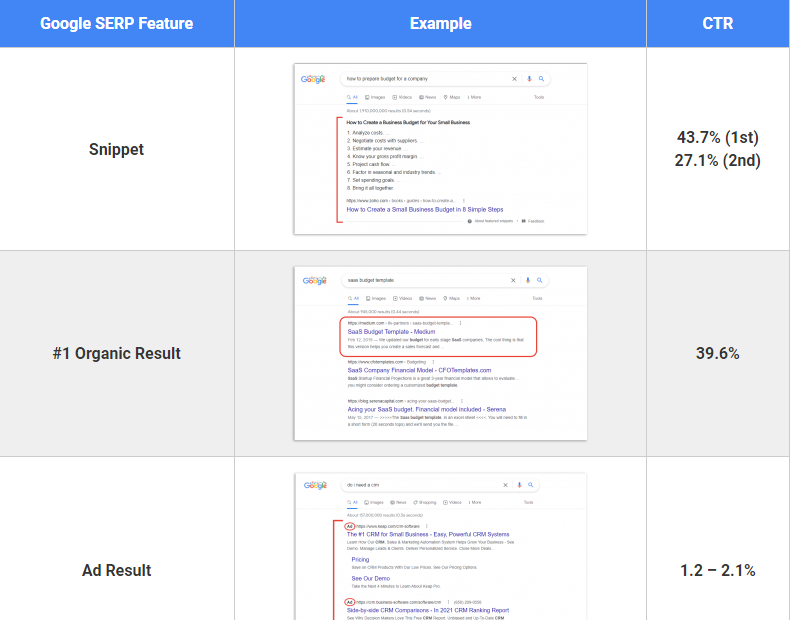Select All tab in 'do i need a crm' search
The height and width of the screenshot is (620, 790).
coord(352,502)
